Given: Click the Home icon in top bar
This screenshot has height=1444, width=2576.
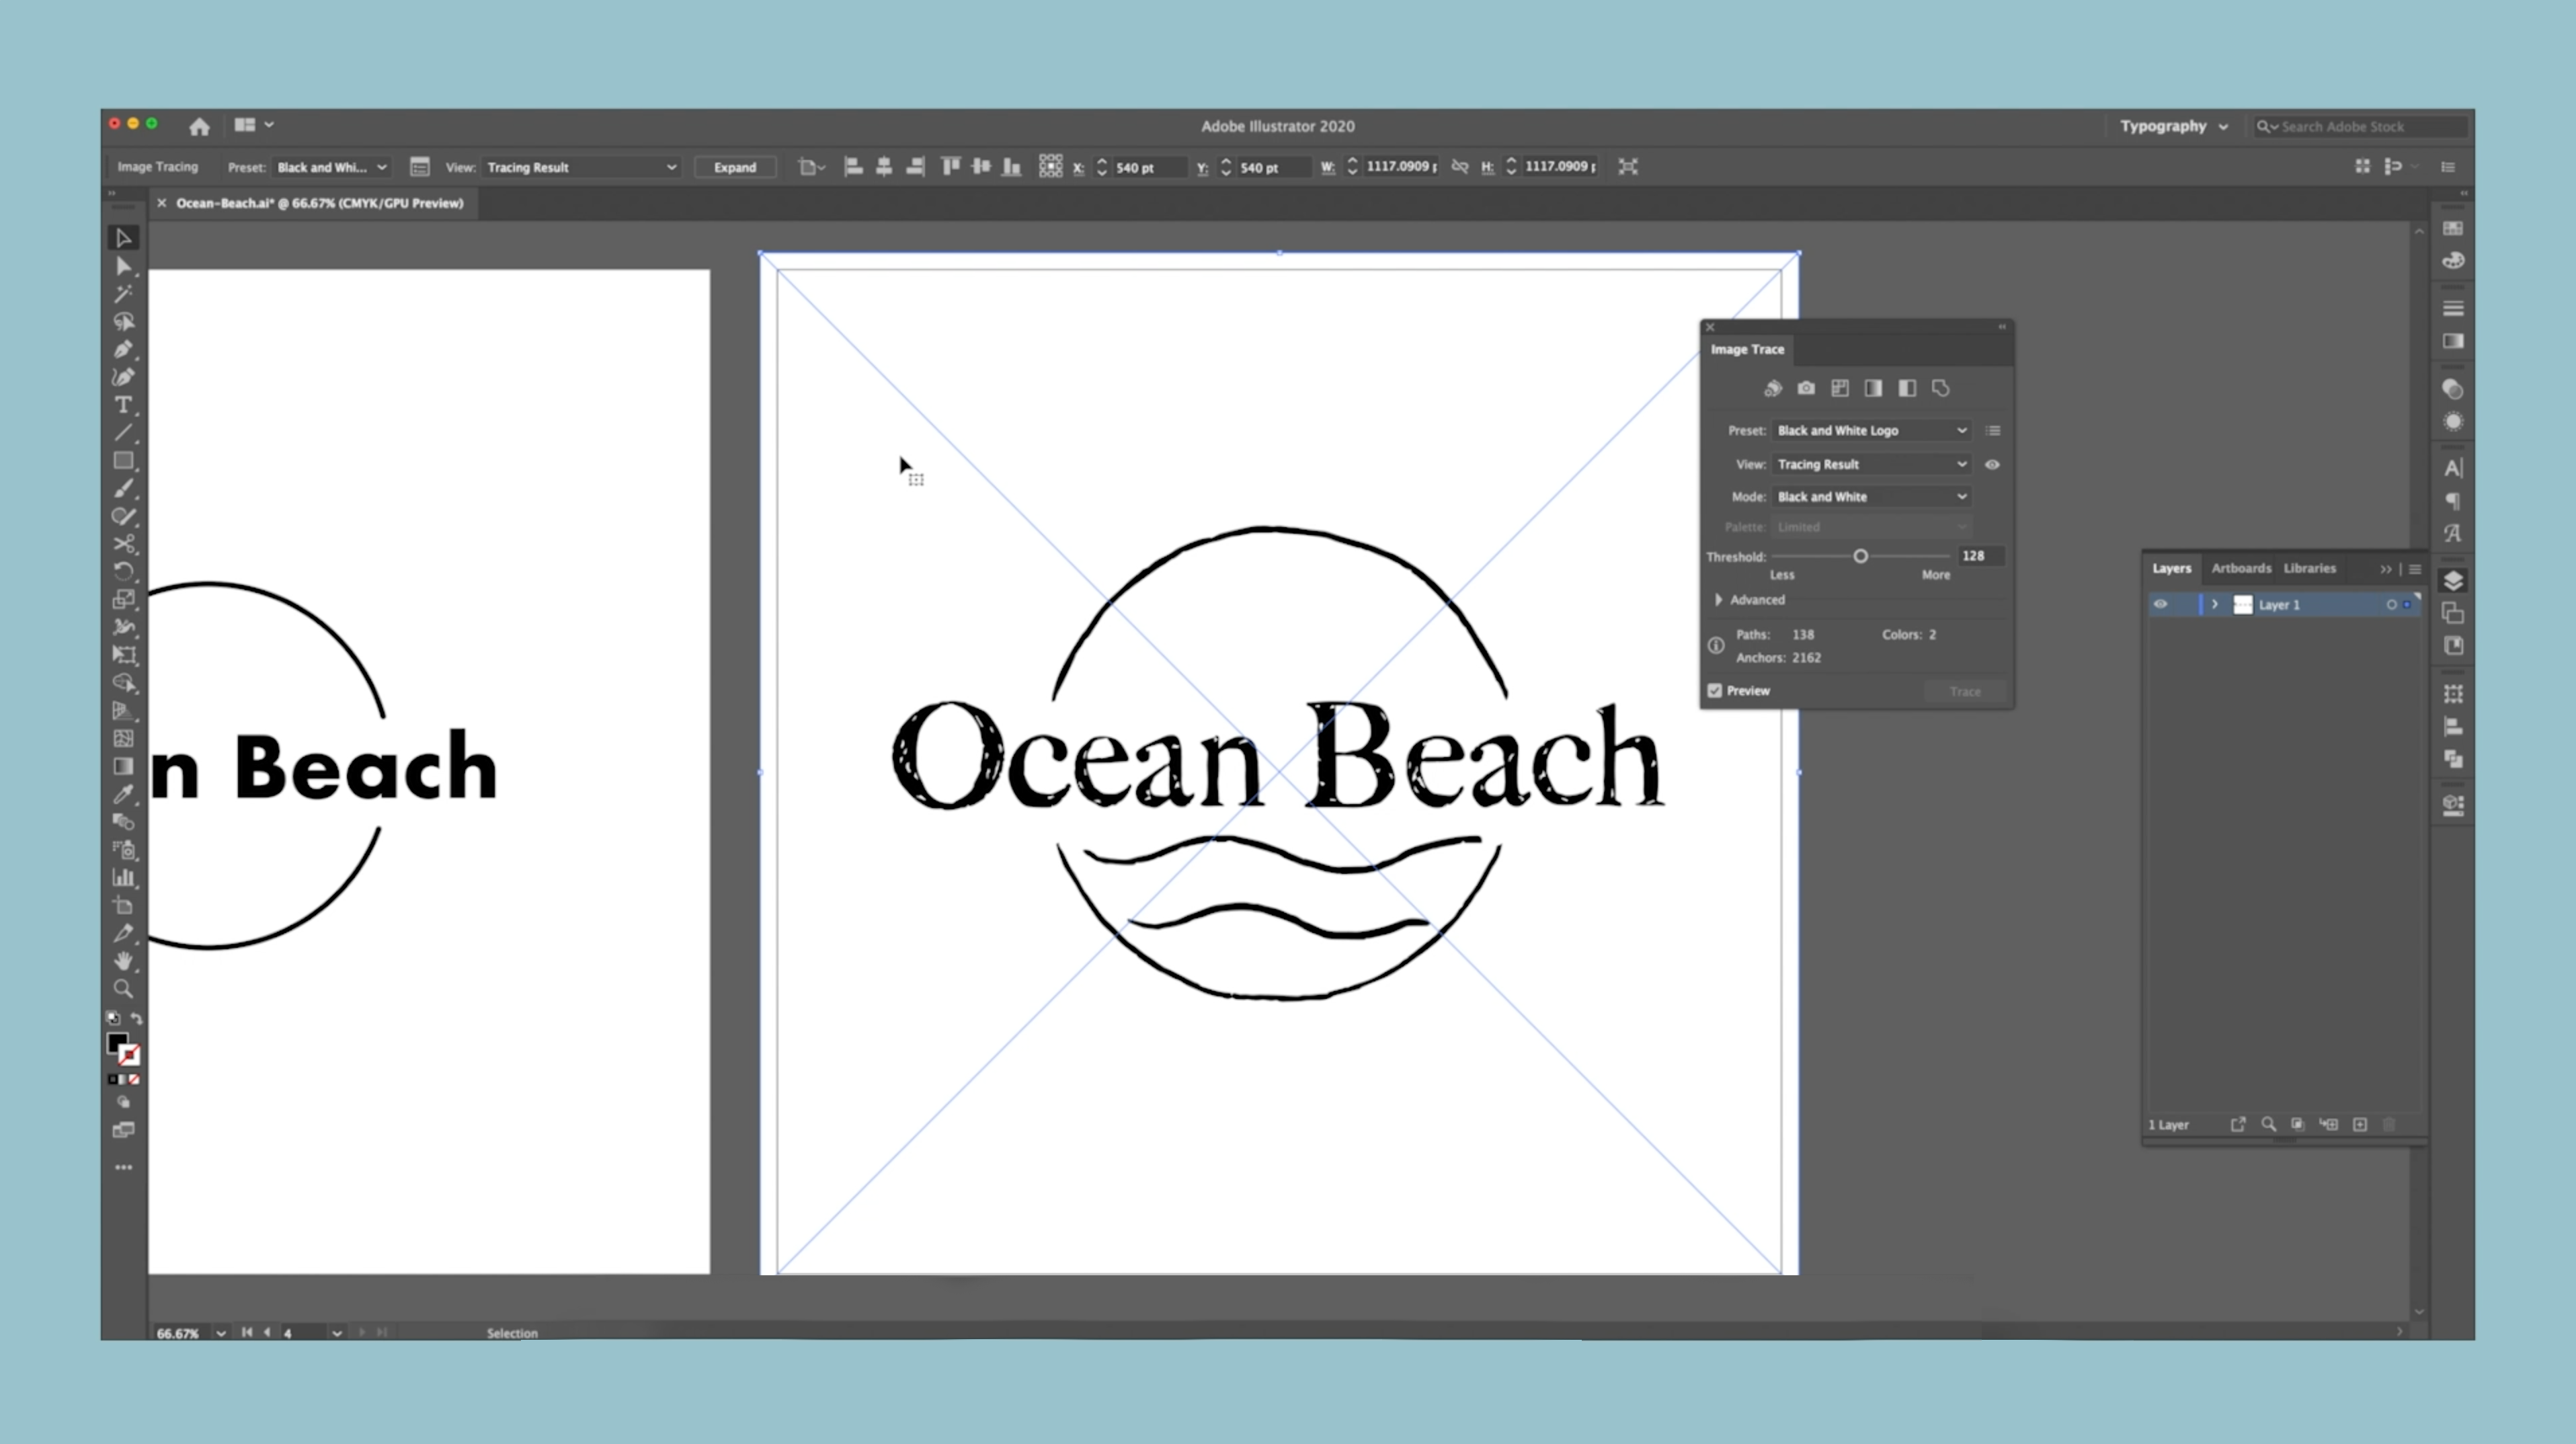Looking at the screenshot, I should [x=199, y=126].
